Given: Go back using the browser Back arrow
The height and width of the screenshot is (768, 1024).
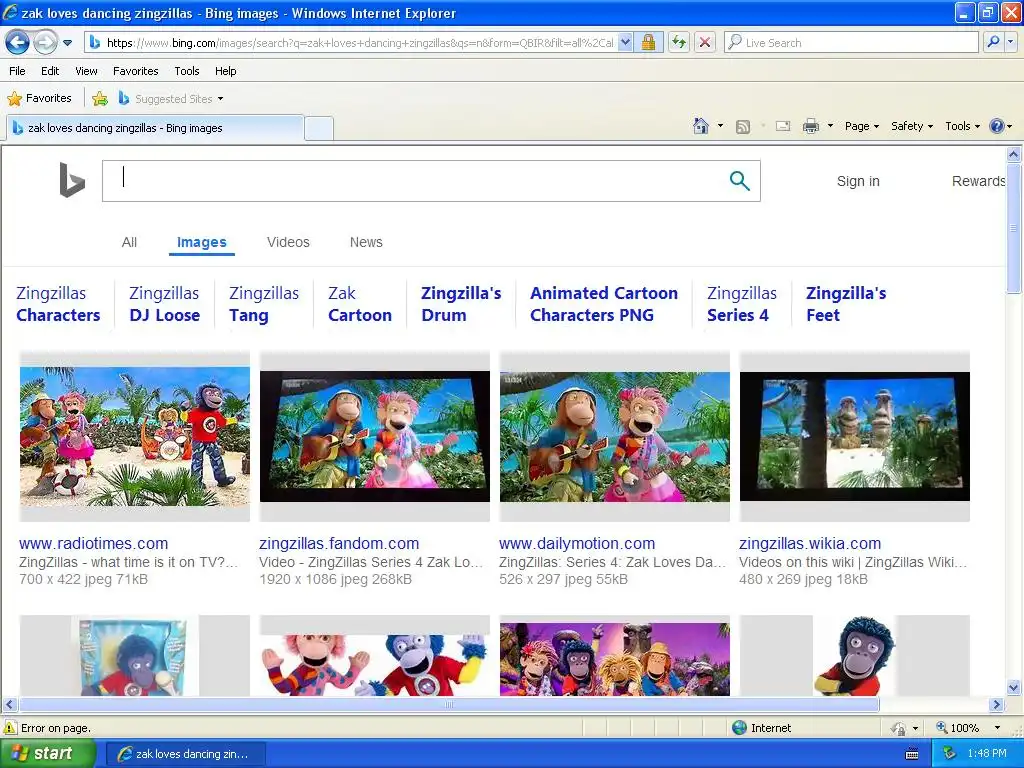Looking at the screenshot, I should [18, 42].
